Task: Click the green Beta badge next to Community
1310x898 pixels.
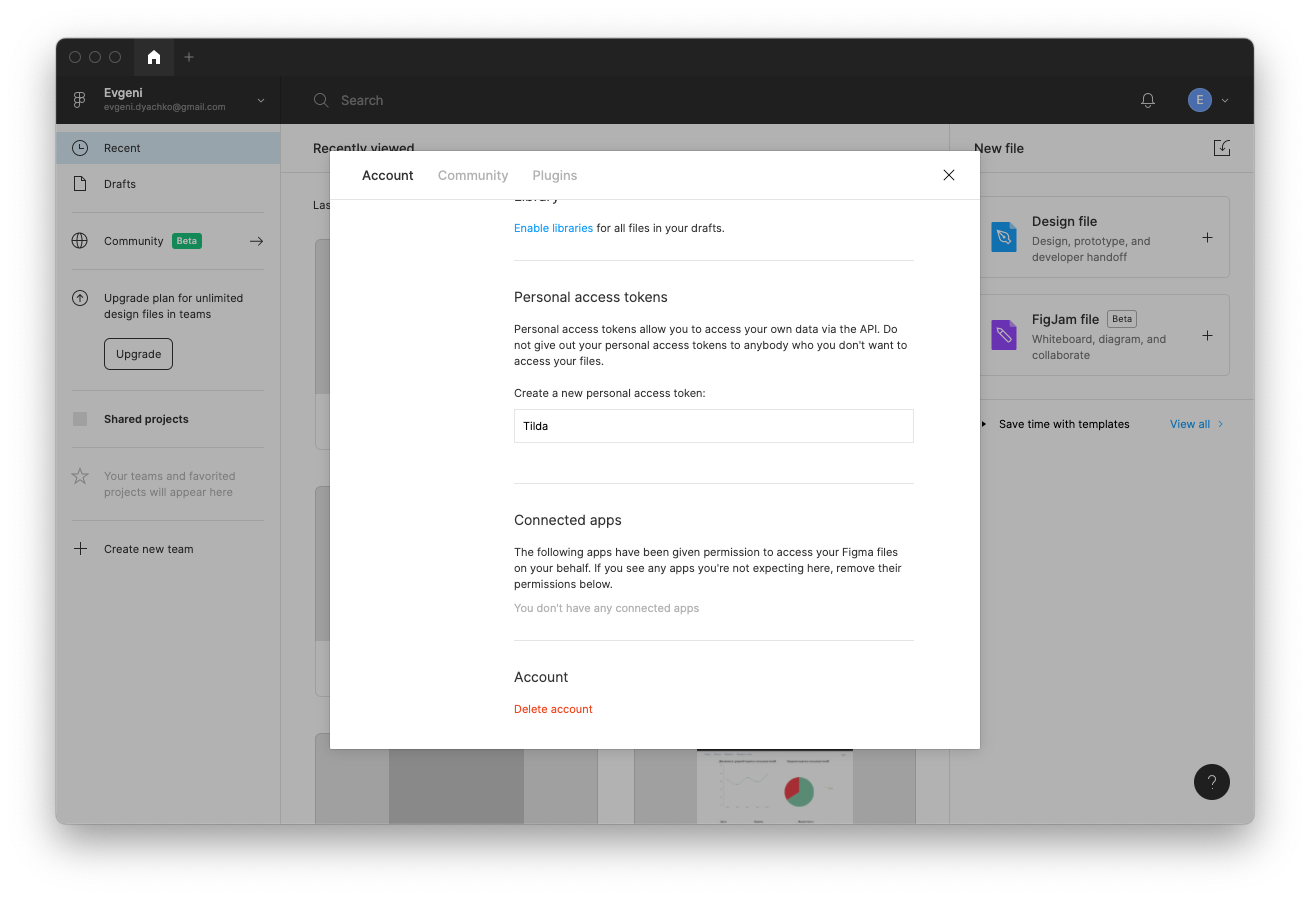Action: point(187,241)
